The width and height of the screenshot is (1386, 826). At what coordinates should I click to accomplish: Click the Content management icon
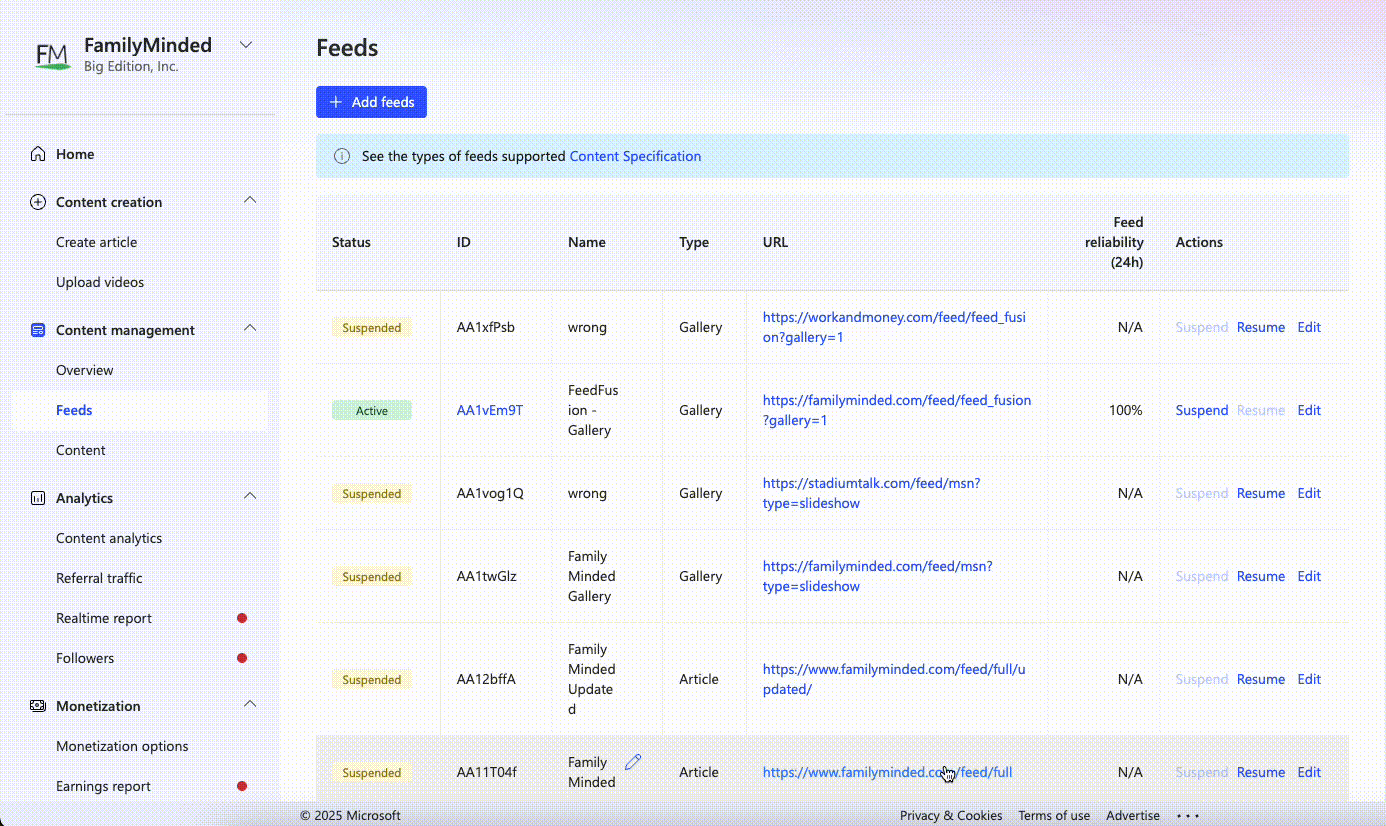(x=38, y=330)
